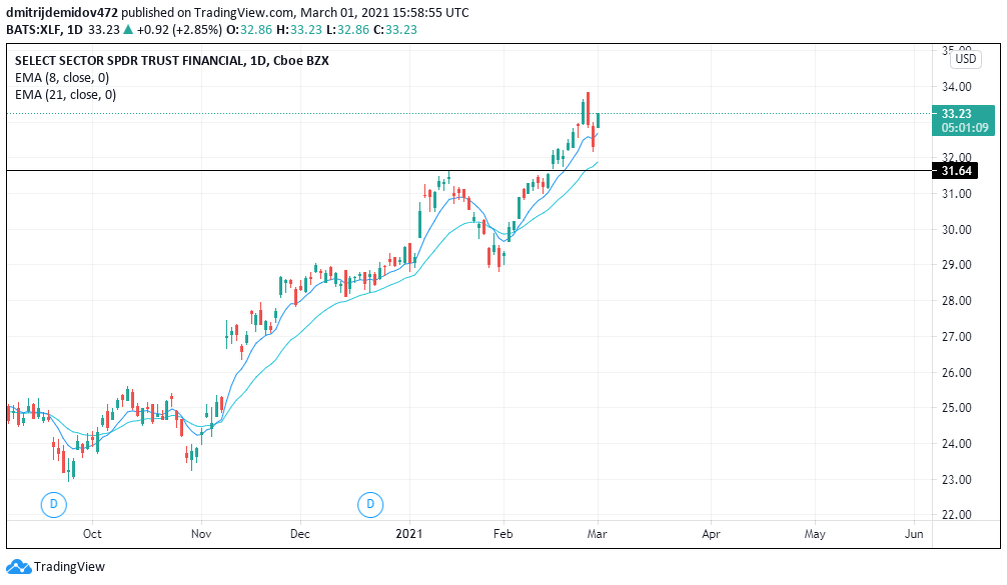Click the Apr label on time axis
Screen dimensions: 1007x585
click(711, 534)
